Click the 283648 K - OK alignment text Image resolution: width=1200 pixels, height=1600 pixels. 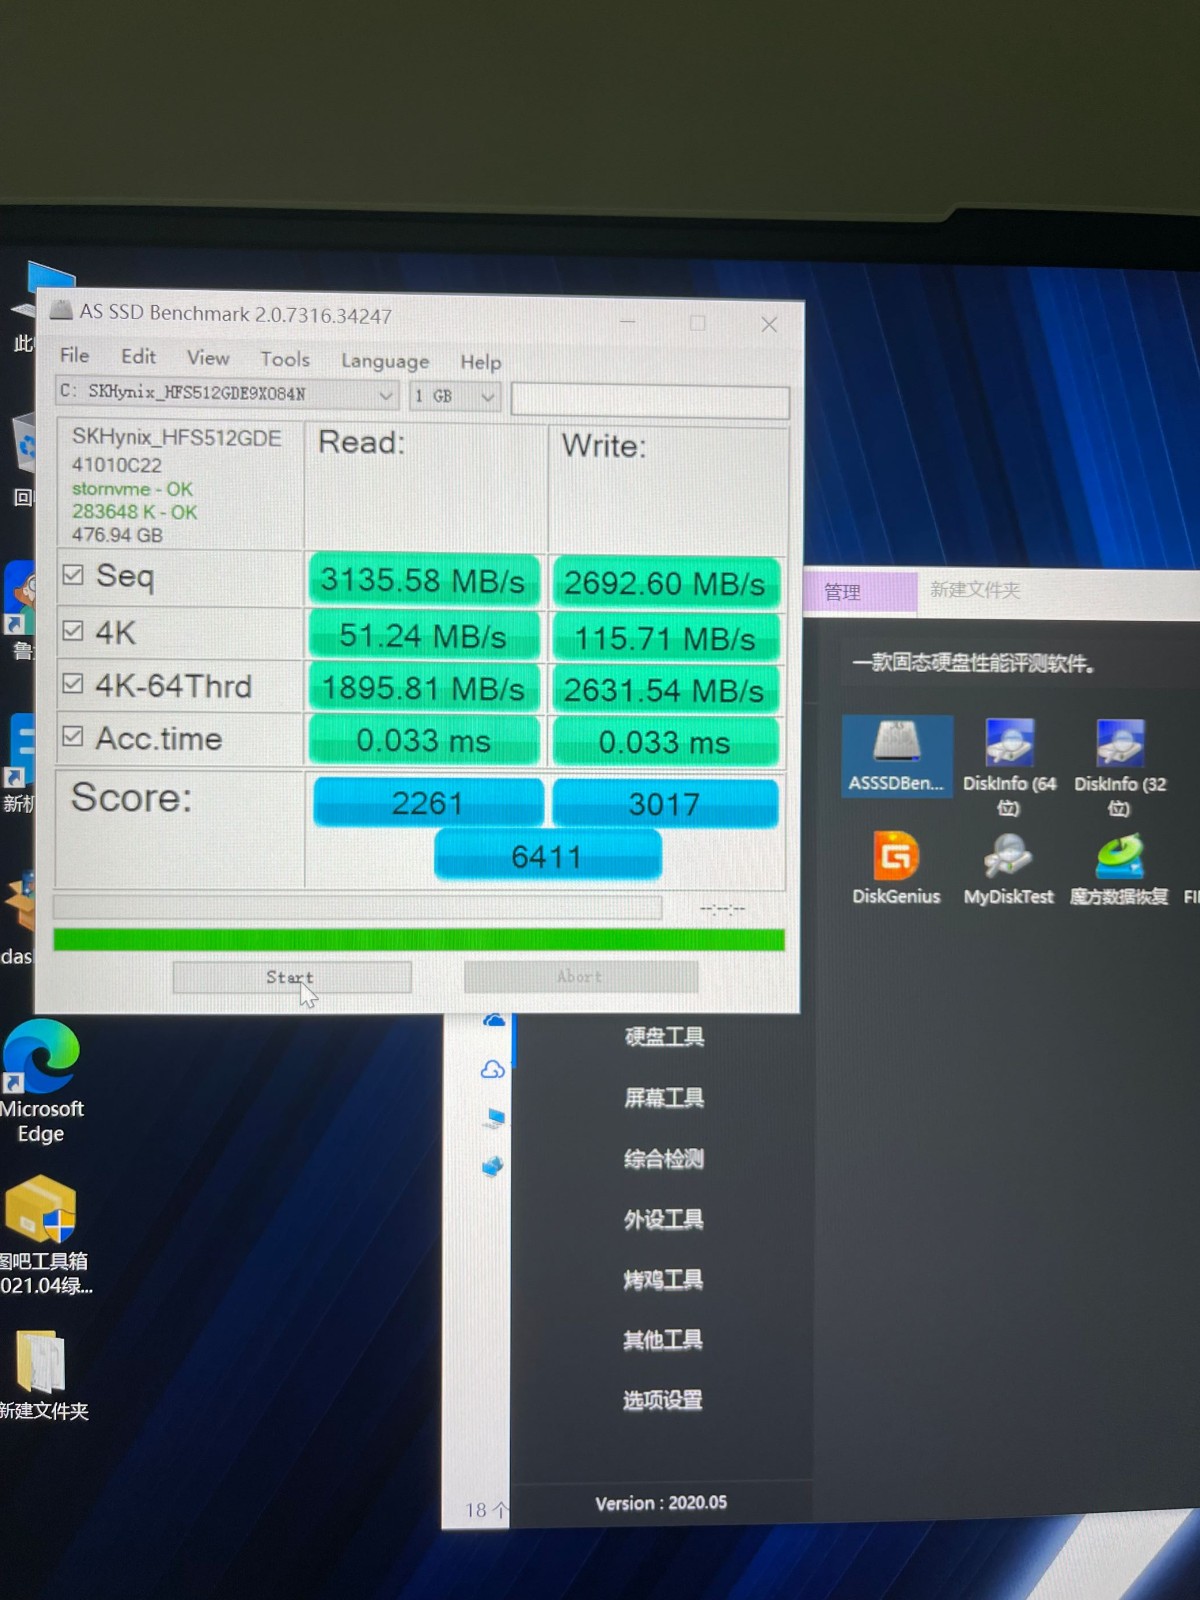(x=134, y=512)
